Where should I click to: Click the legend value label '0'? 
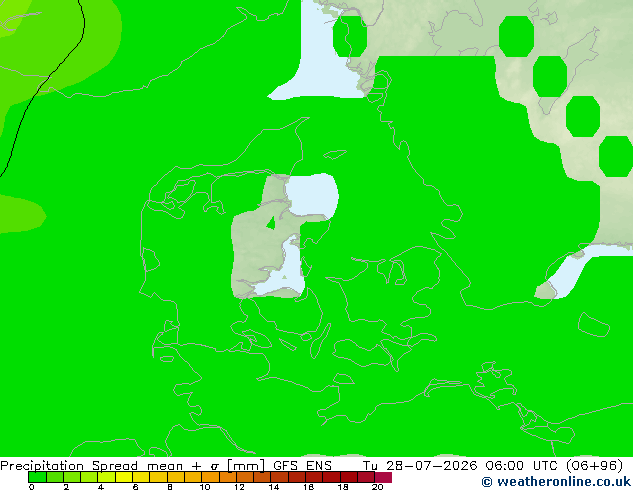[32, 487]
